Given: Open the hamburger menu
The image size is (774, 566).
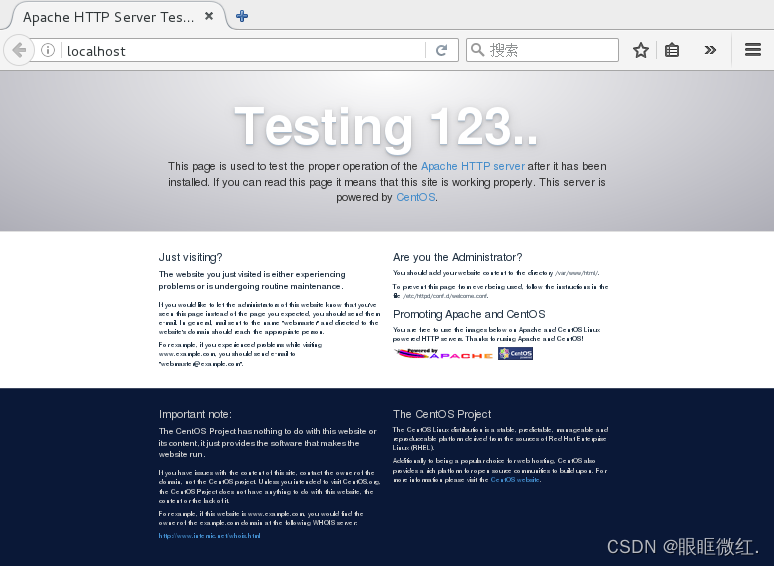Looking at the screenshot, I should pos(752,50).
